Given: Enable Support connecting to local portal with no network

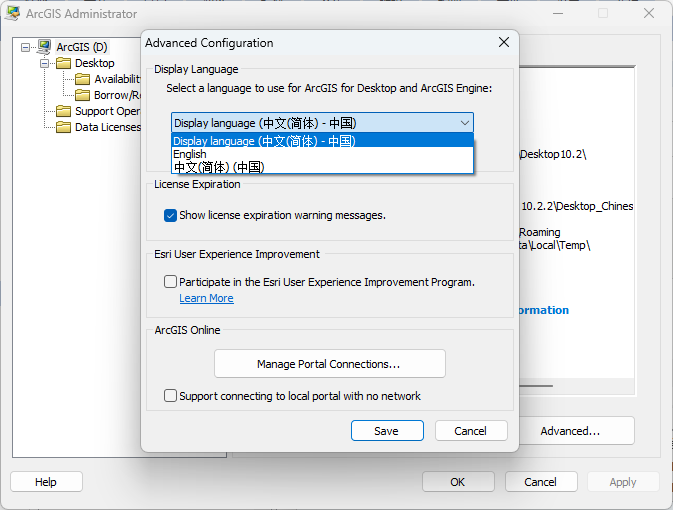Looking at the screenshot, I should [x=170, y=395].
